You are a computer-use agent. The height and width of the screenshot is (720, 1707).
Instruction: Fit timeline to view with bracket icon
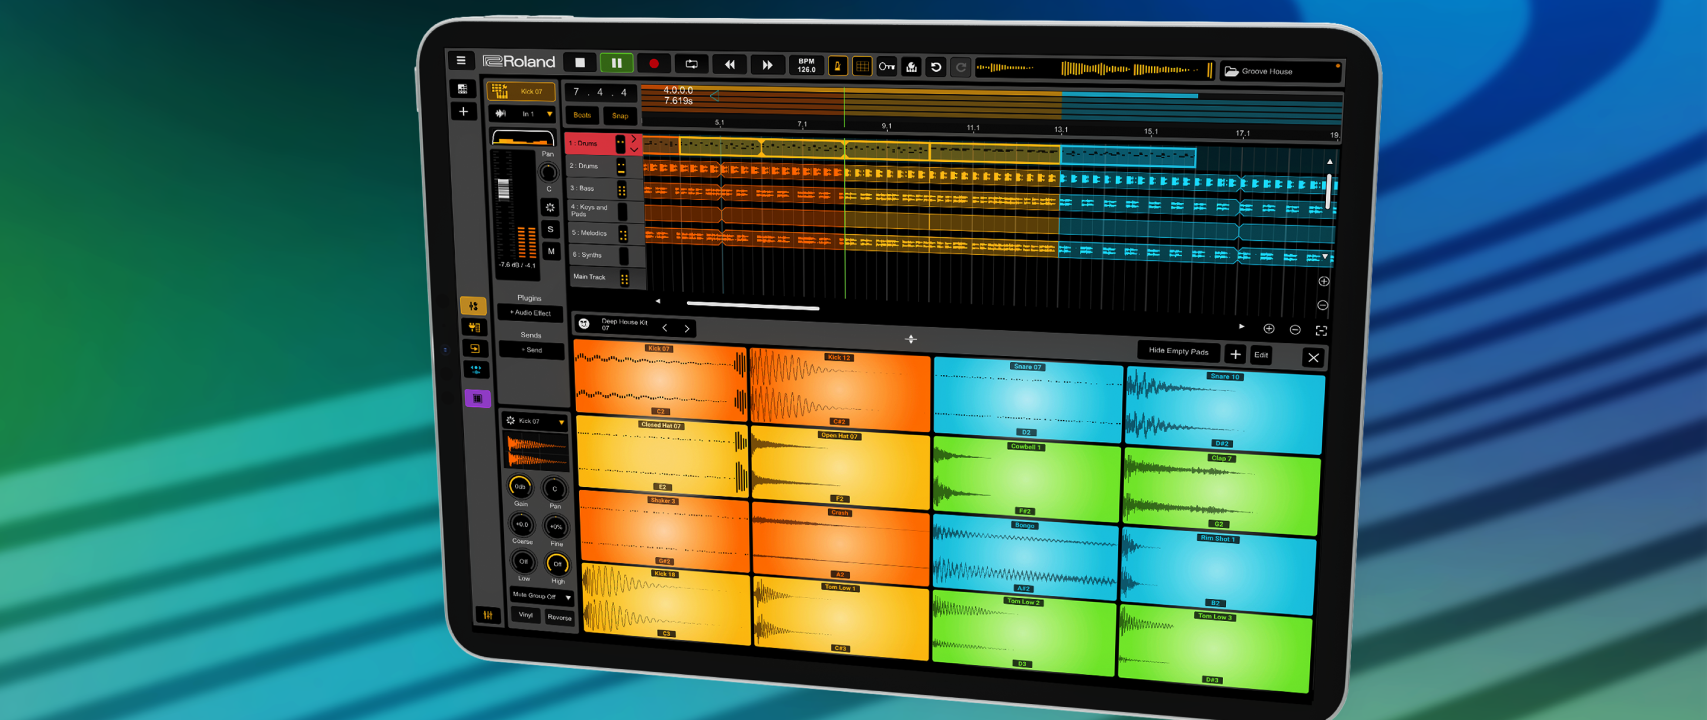[1321, 330]
